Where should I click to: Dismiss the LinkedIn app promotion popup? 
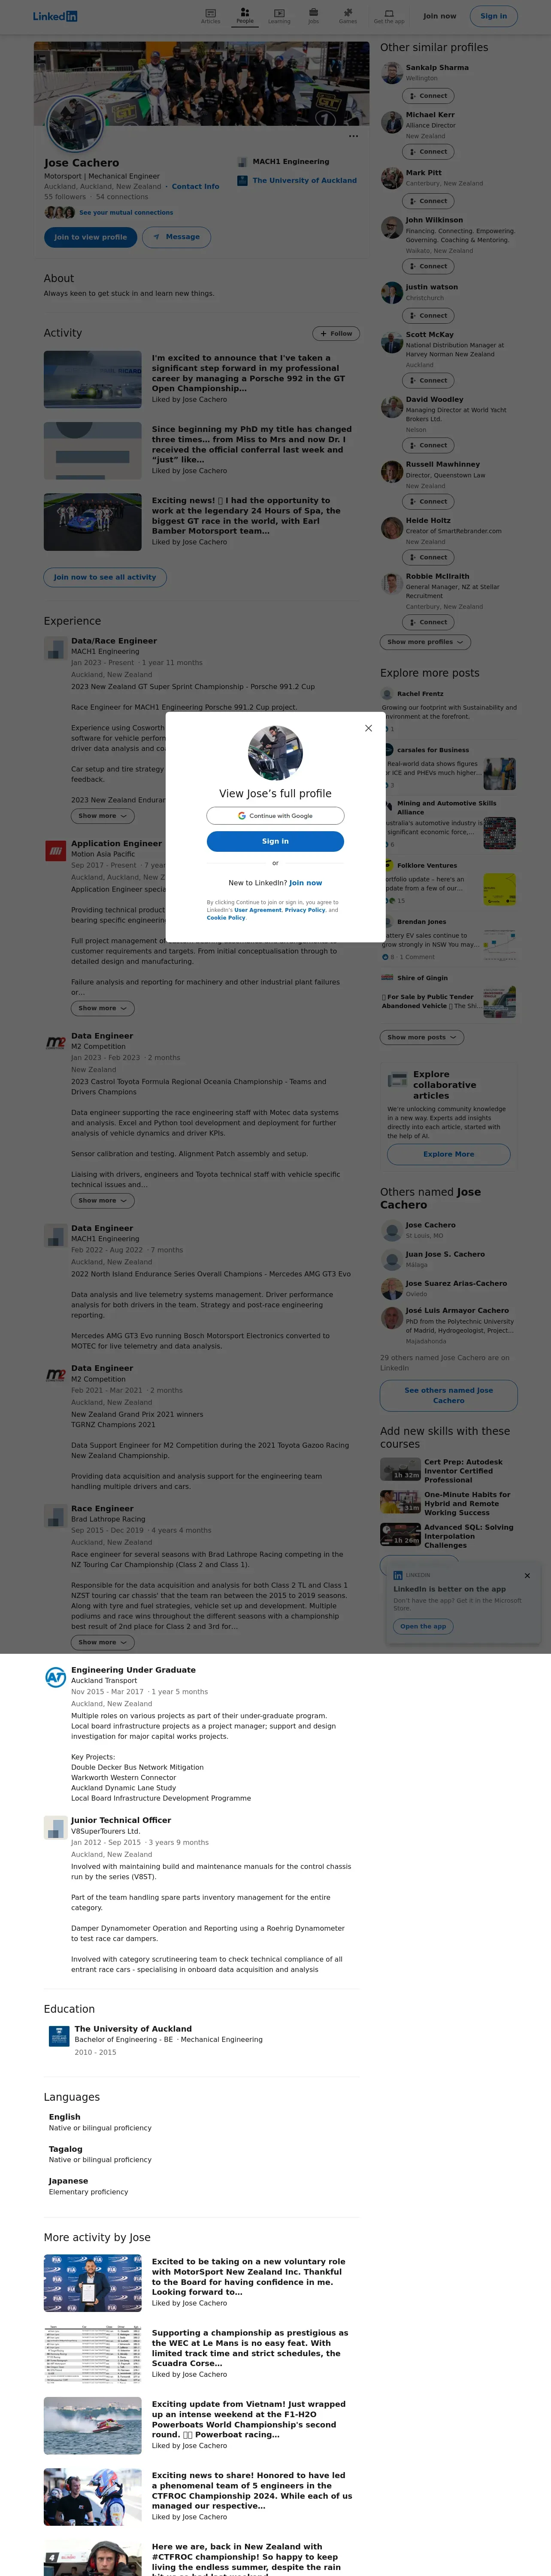(x=527, y=1575)
